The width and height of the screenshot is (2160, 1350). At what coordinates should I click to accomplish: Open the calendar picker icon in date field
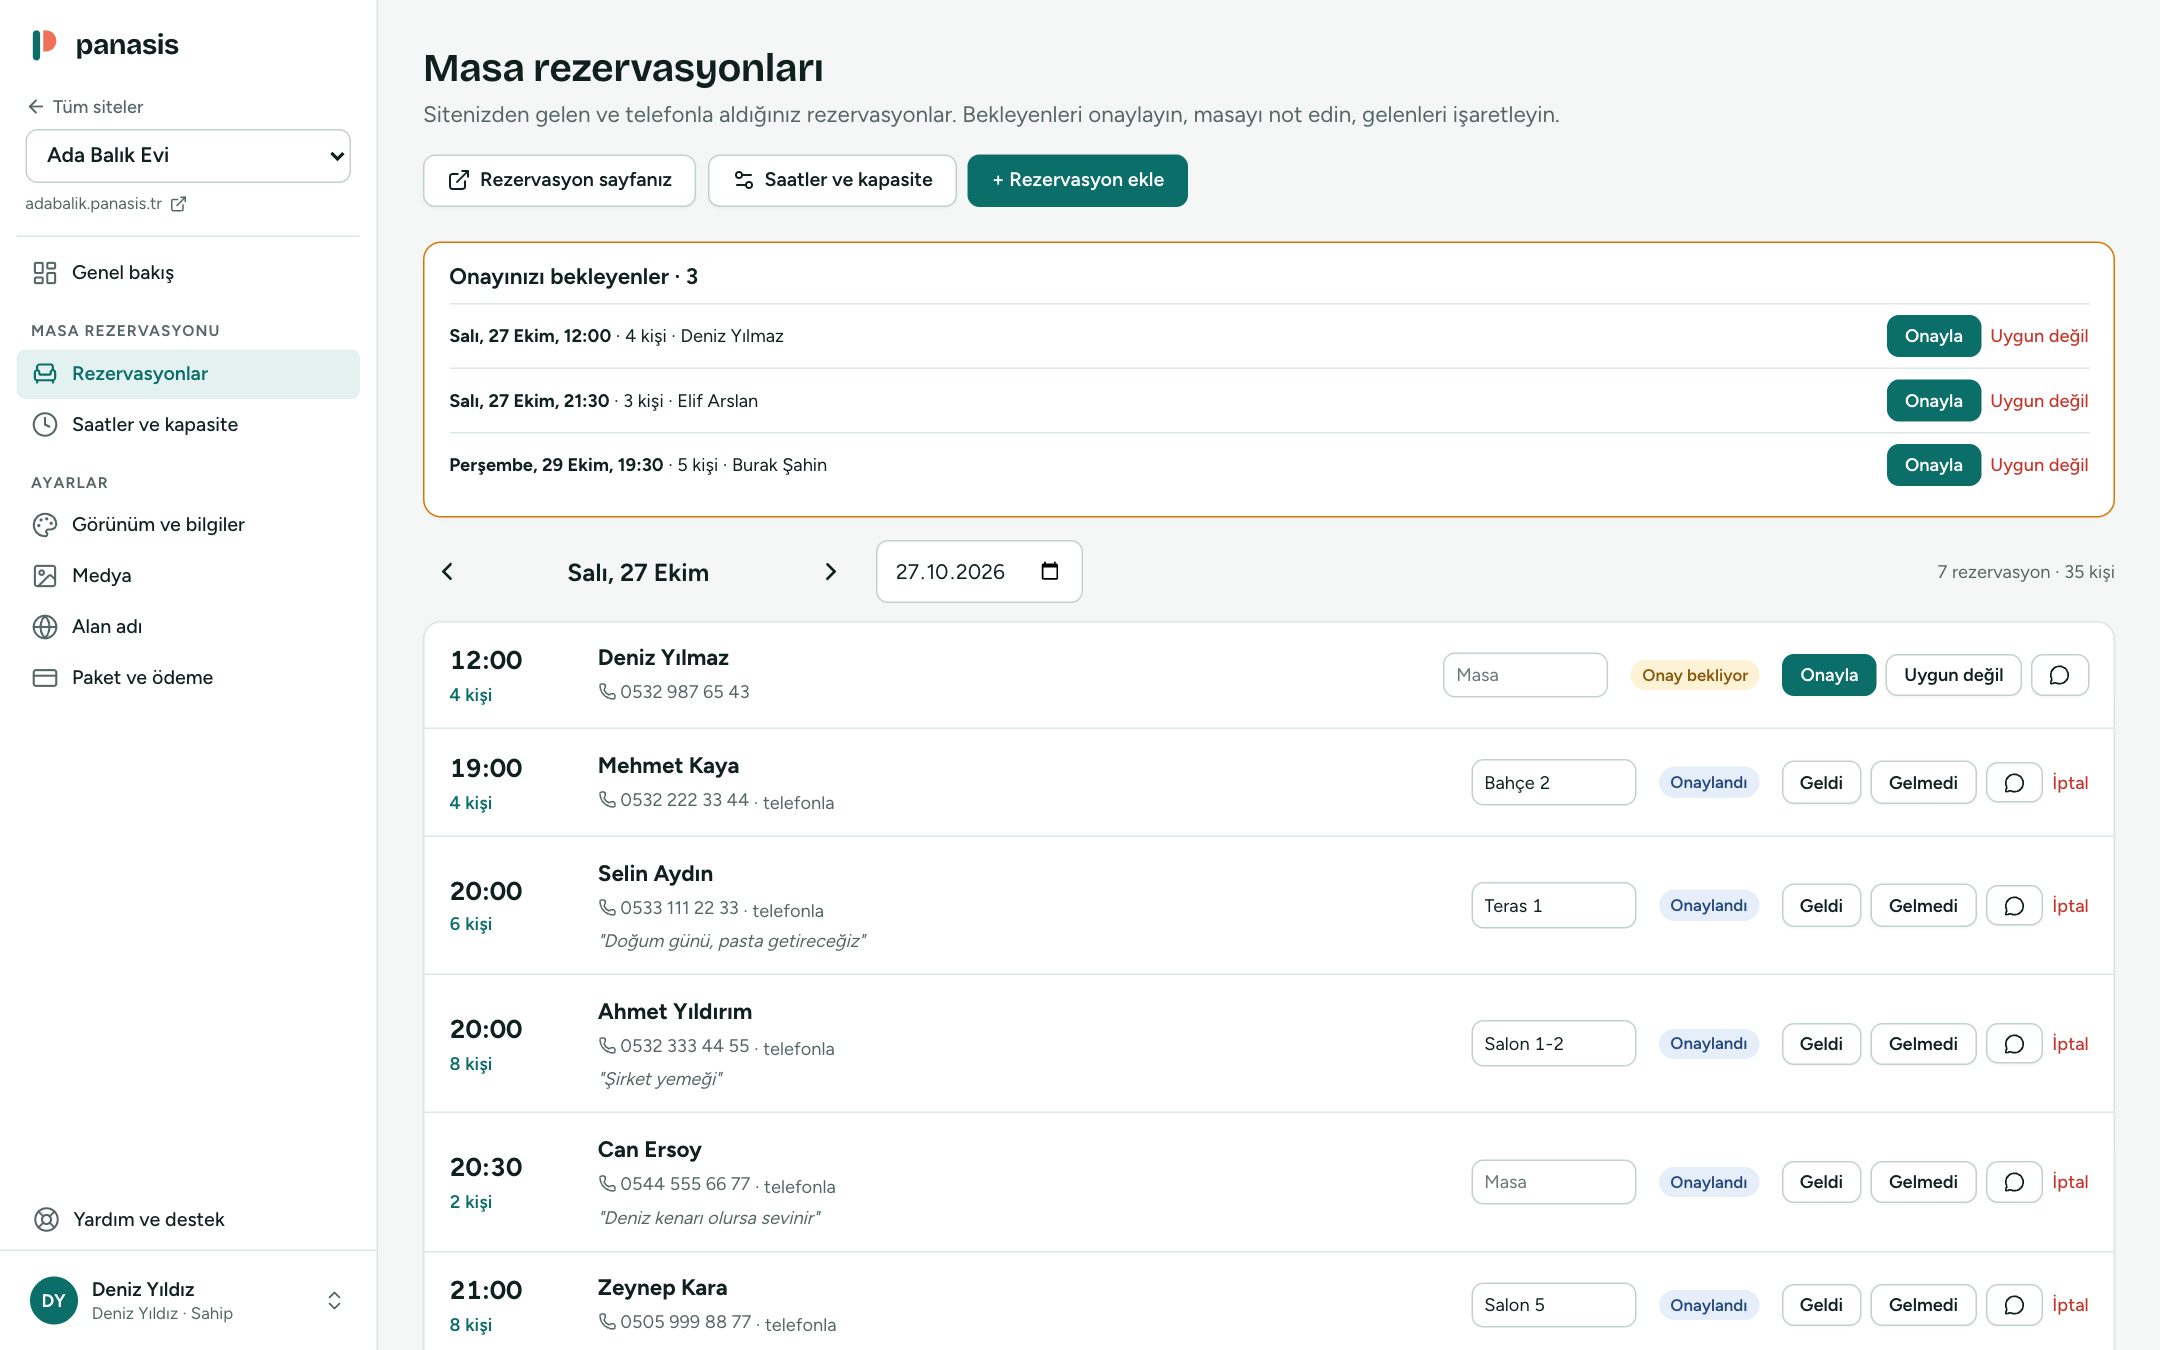point(1049,571)
